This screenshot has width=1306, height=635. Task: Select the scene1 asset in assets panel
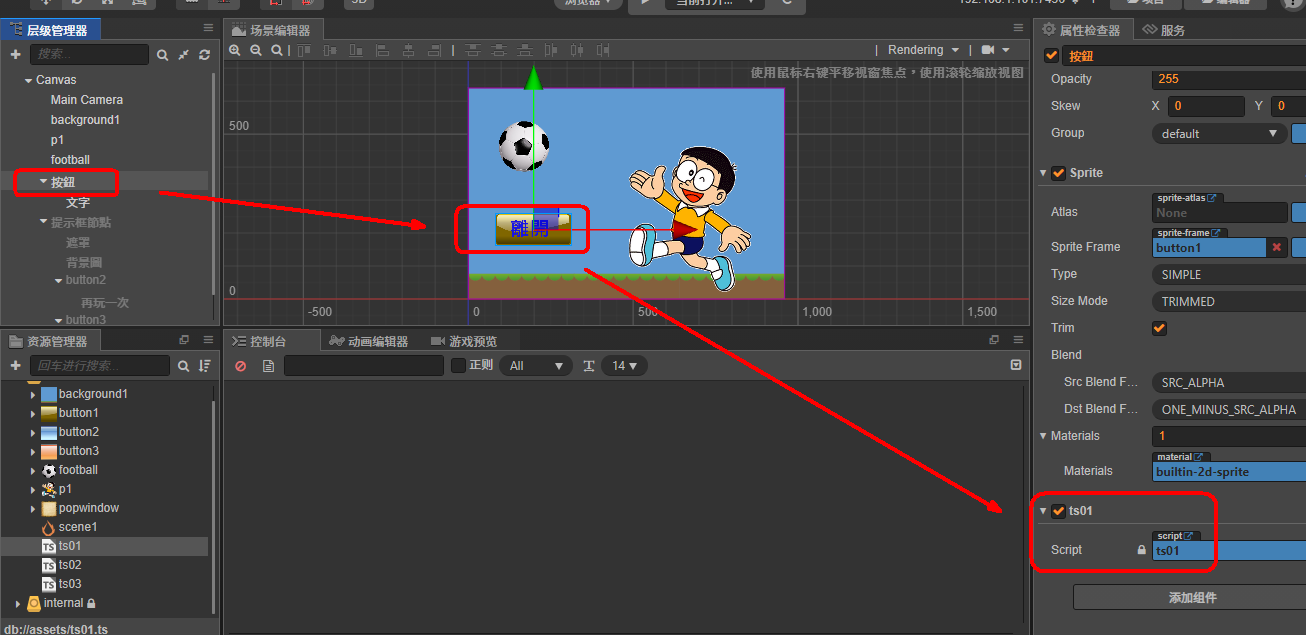click(78, 527)
